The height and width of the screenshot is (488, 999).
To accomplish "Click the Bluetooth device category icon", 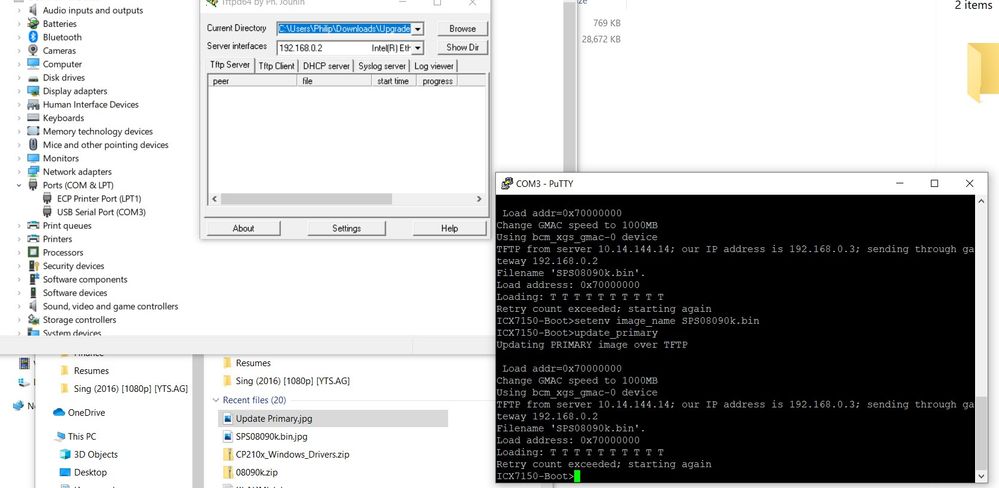I will coord(33,37).
